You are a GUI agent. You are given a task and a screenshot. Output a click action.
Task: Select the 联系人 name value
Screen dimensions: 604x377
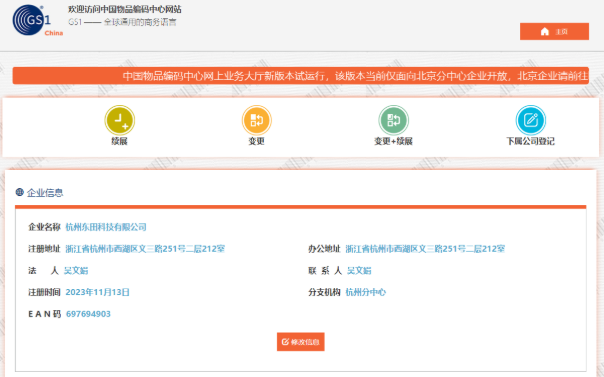[x=359, y=270]
